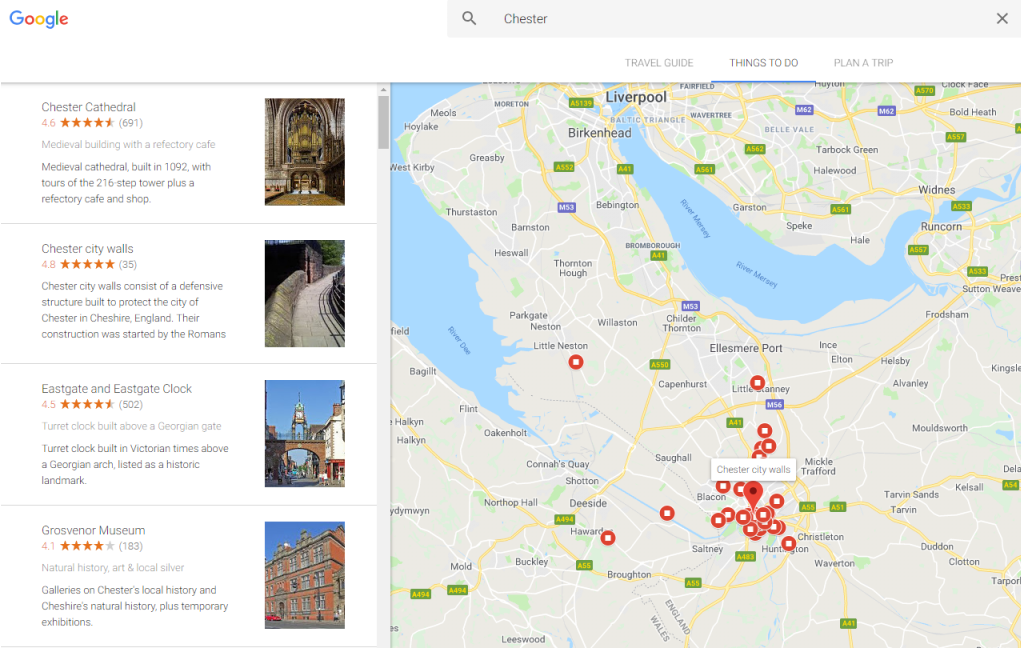Image resolution: width=1021 pixels, height=648 pixels.
Task: Select the map marker near Little Neston
Action: click(576, 362)
